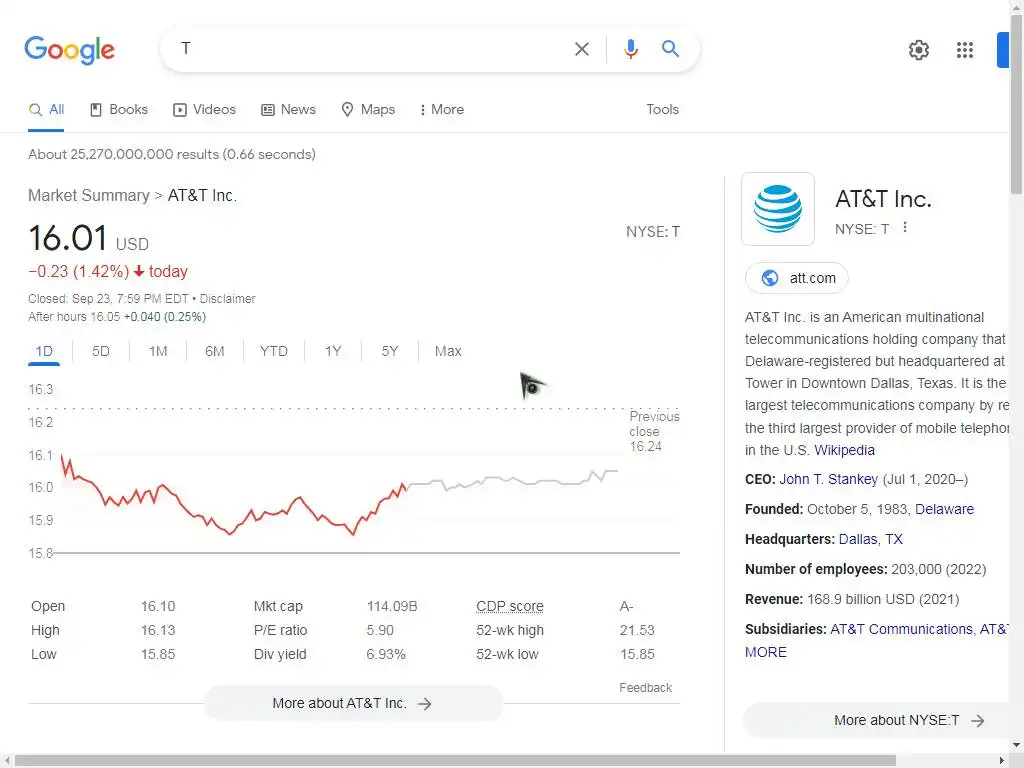Image resolution: width=1024 pixels, height=768 pixels.
Task: Clear the search box text
Action: point(582,49)
